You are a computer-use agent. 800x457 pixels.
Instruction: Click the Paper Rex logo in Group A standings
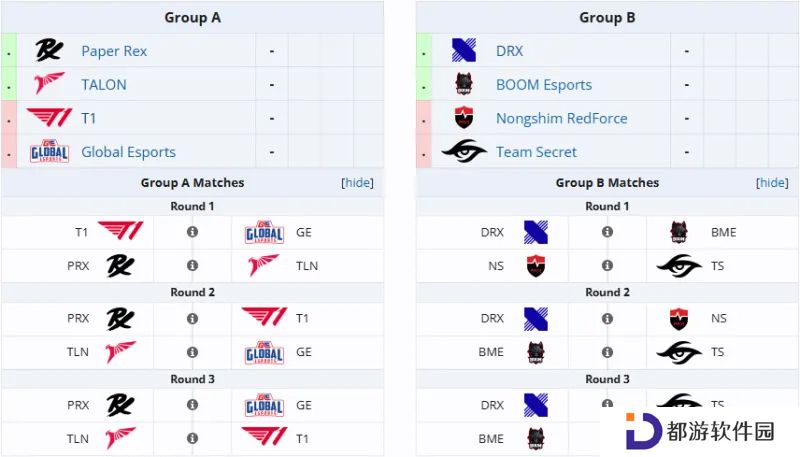[x=49, y=50]
